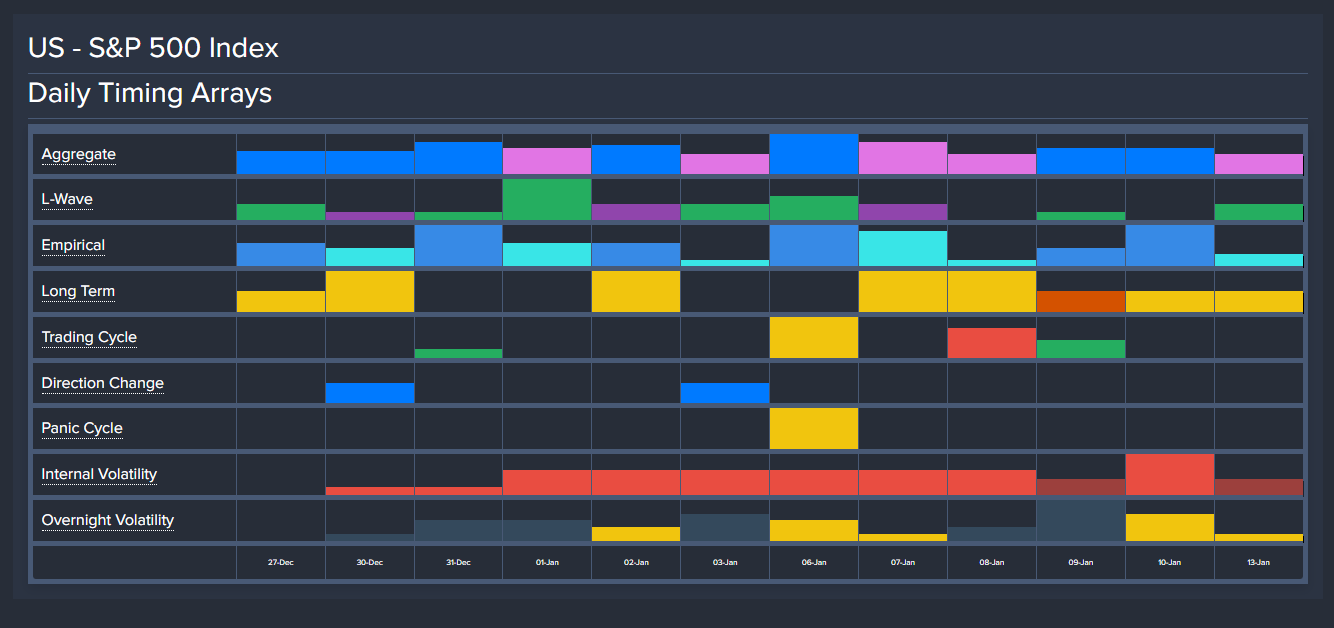The height and width of the screenshot is (628, 1334).
Task: Select the tall blue Aggregate bar on 06-Jan
Action: click(x=814, y=154)
